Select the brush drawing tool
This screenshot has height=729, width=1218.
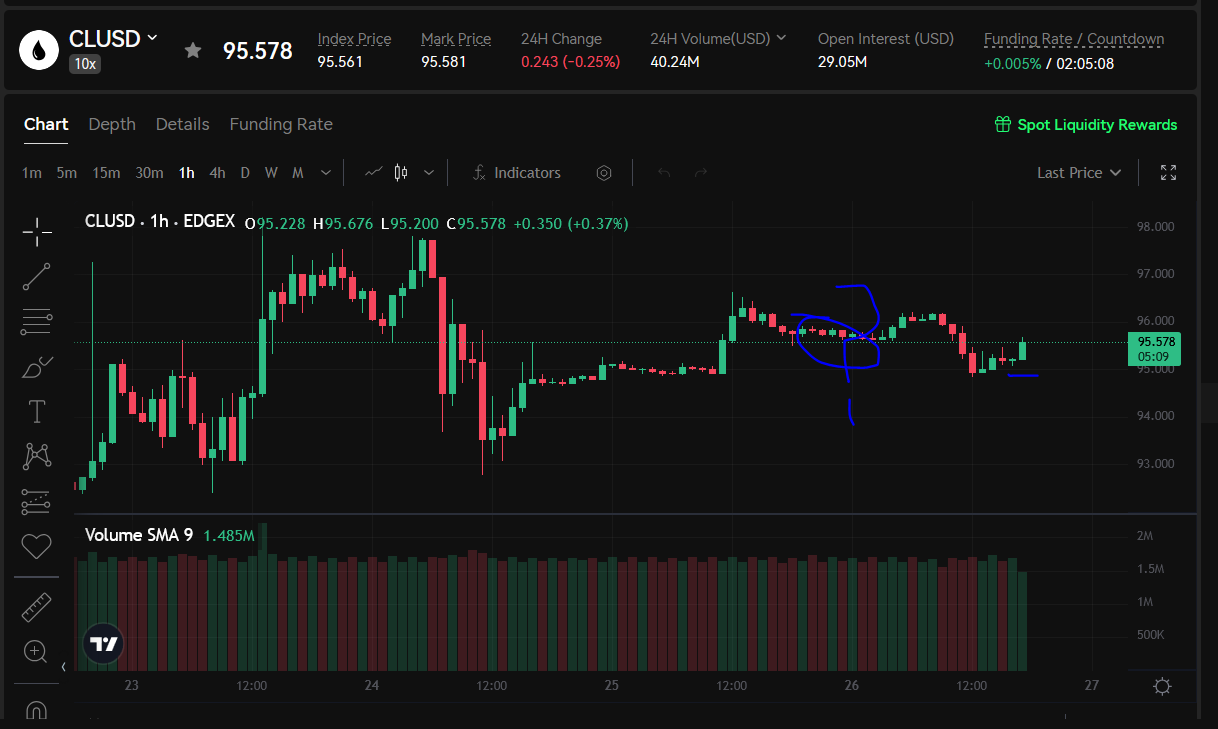37,367
